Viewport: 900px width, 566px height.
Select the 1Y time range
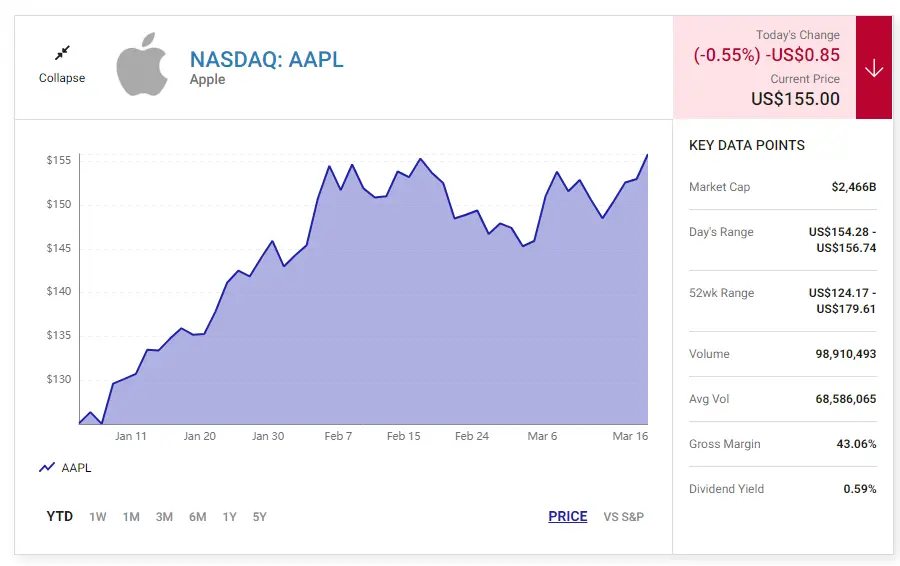[x=230, y=517]
